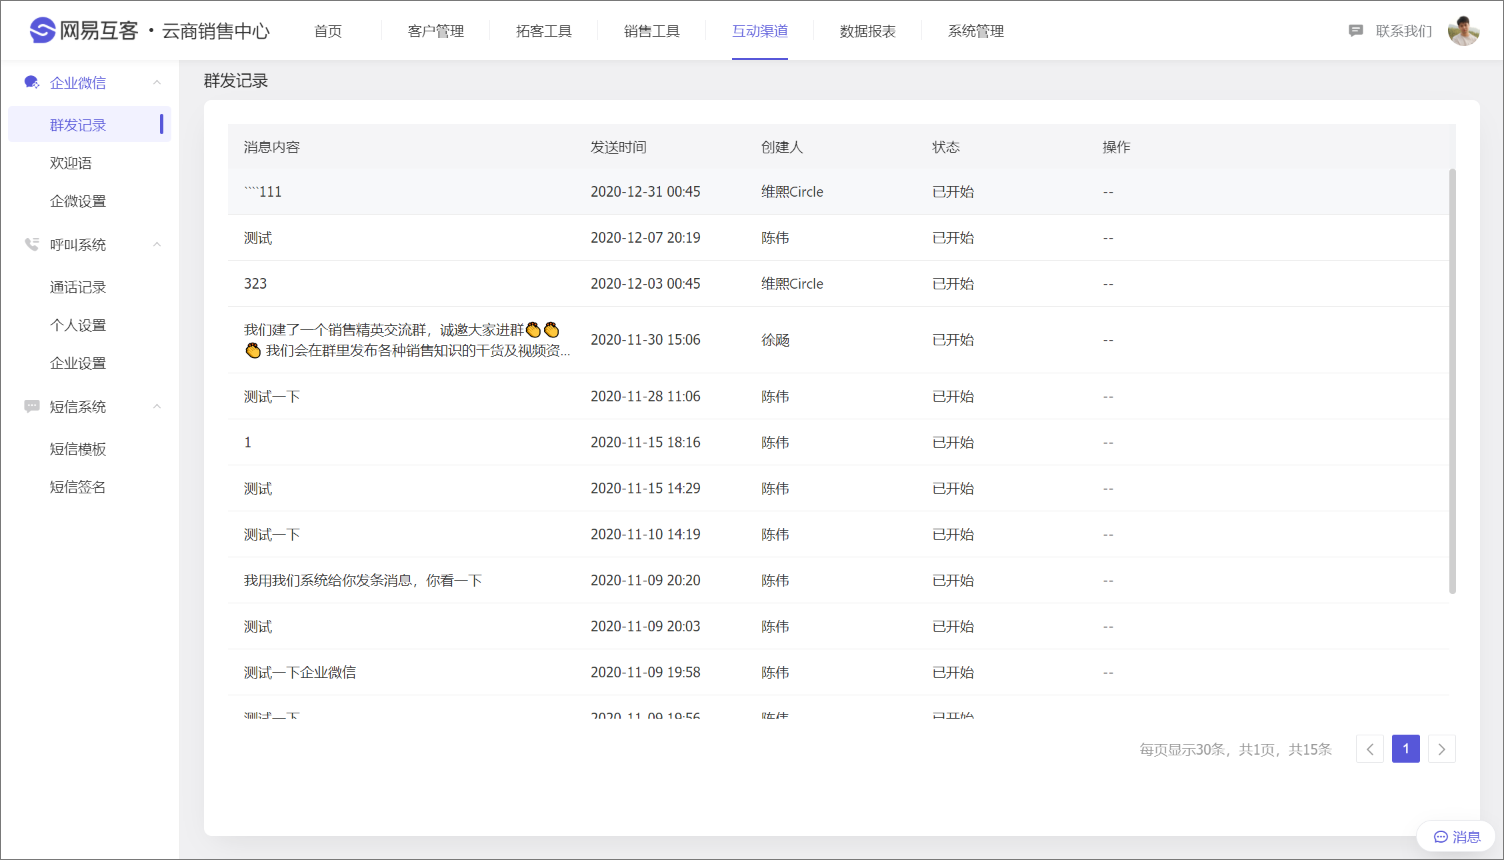Open 企业设置 under 呼叫系统
Image resolution: width=1504 pixels, height=860 pixels.
click(78, 363)
